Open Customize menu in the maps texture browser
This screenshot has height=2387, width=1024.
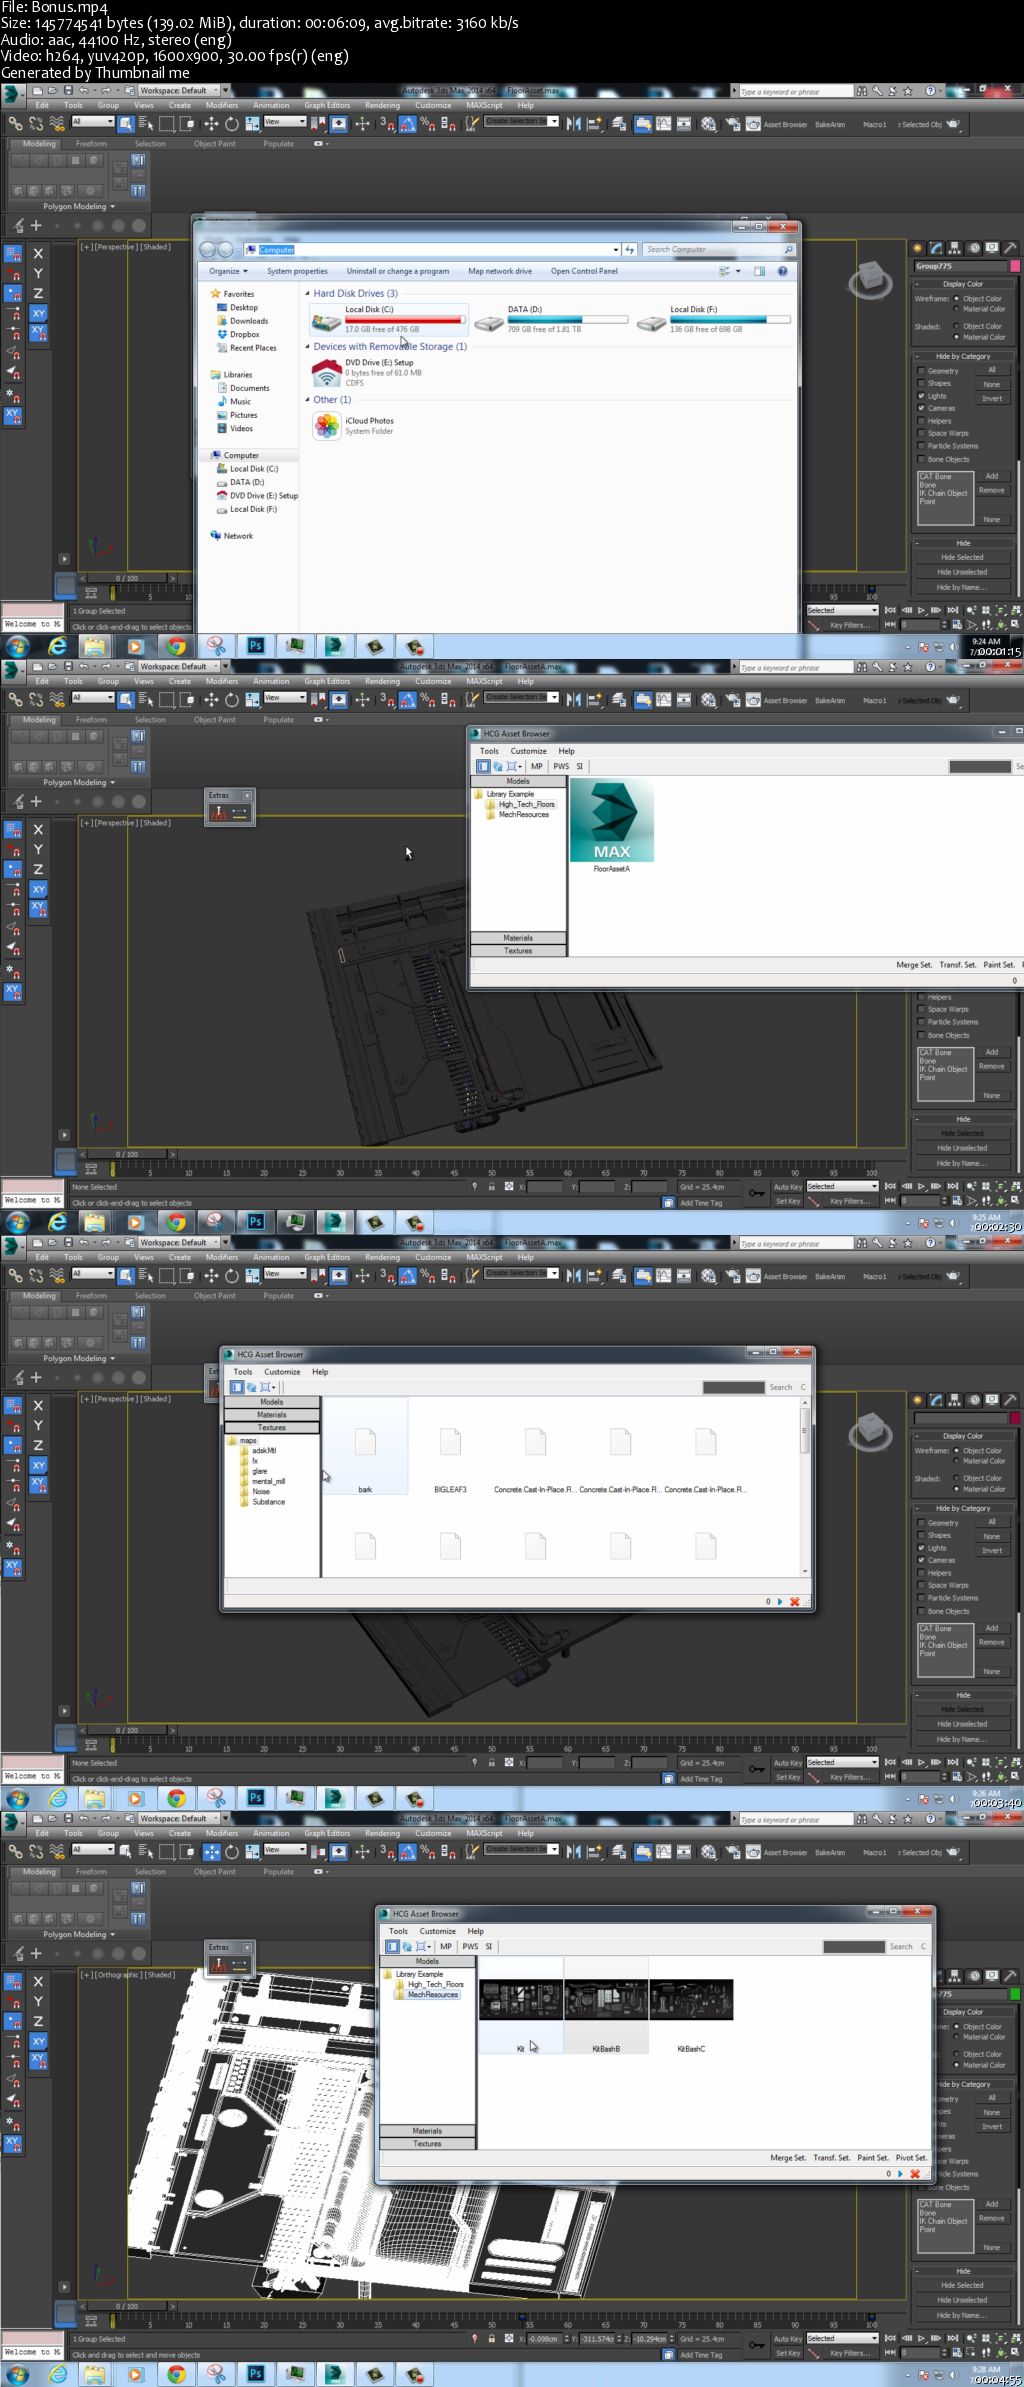(x=282, y=1372)
